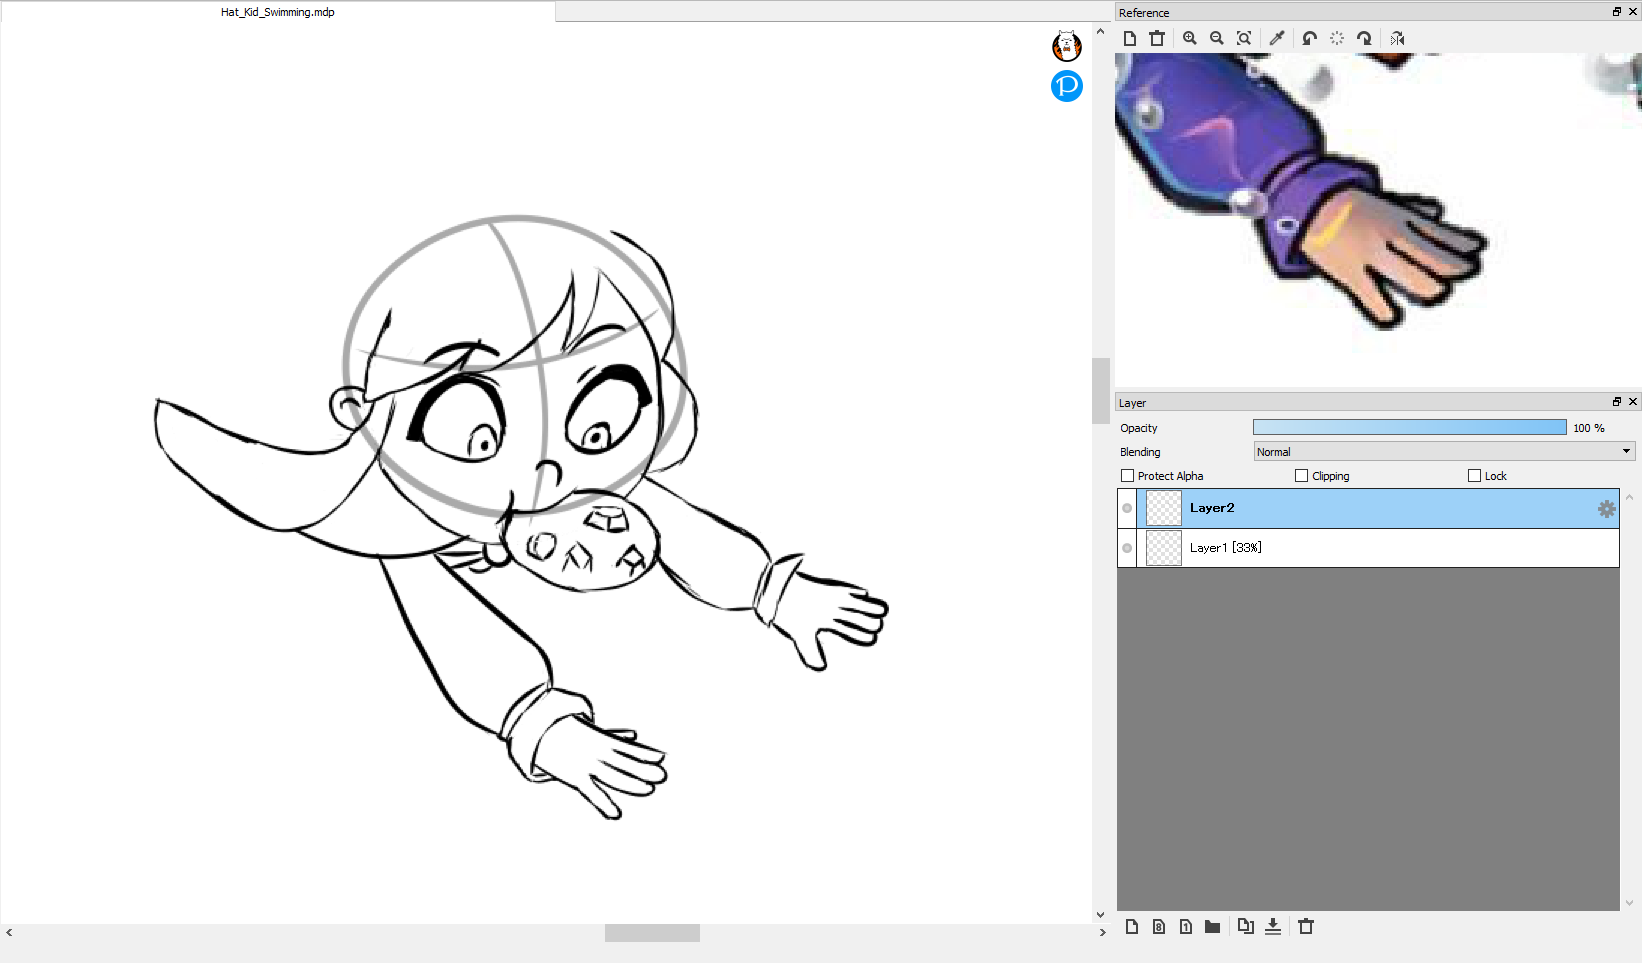Enable the layer Lock checkbox

pos(1474,476)
